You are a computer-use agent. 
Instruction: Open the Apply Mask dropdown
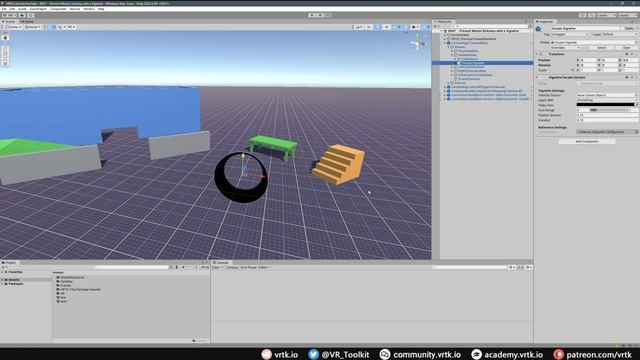click(607, 100)
